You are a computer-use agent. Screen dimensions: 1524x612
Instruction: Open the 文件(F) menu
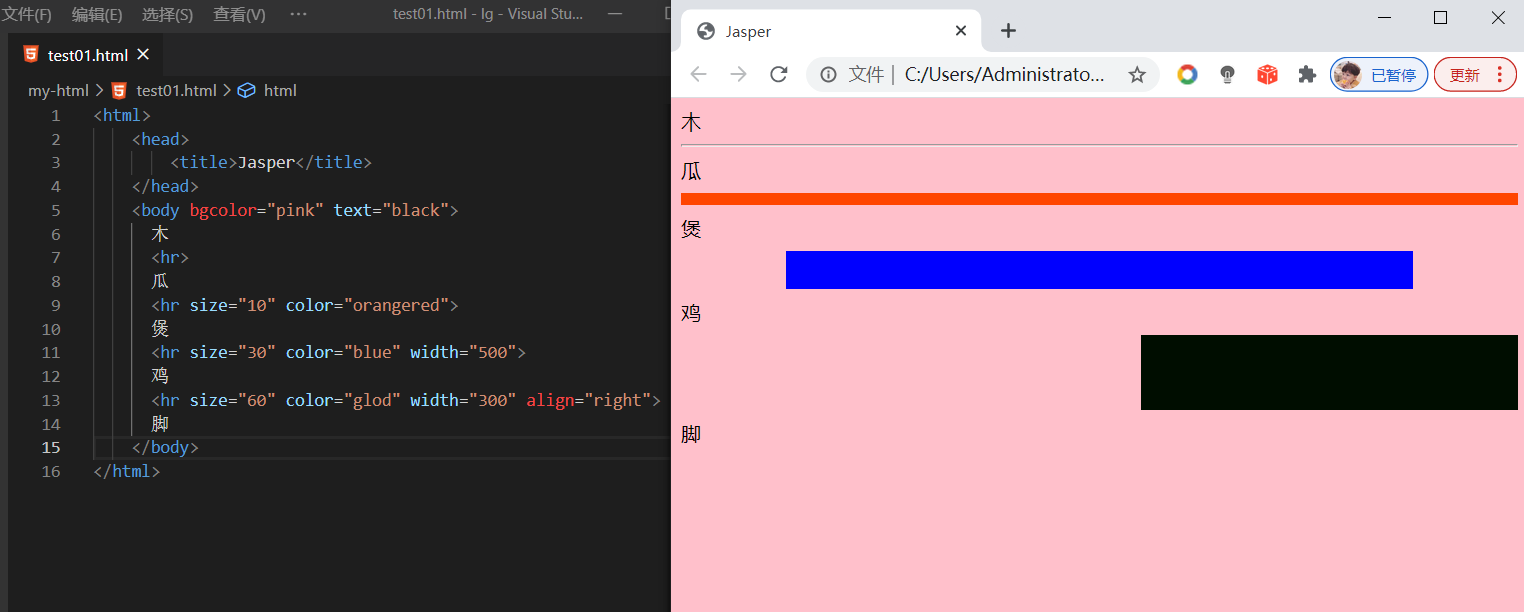tap(27, 15)
